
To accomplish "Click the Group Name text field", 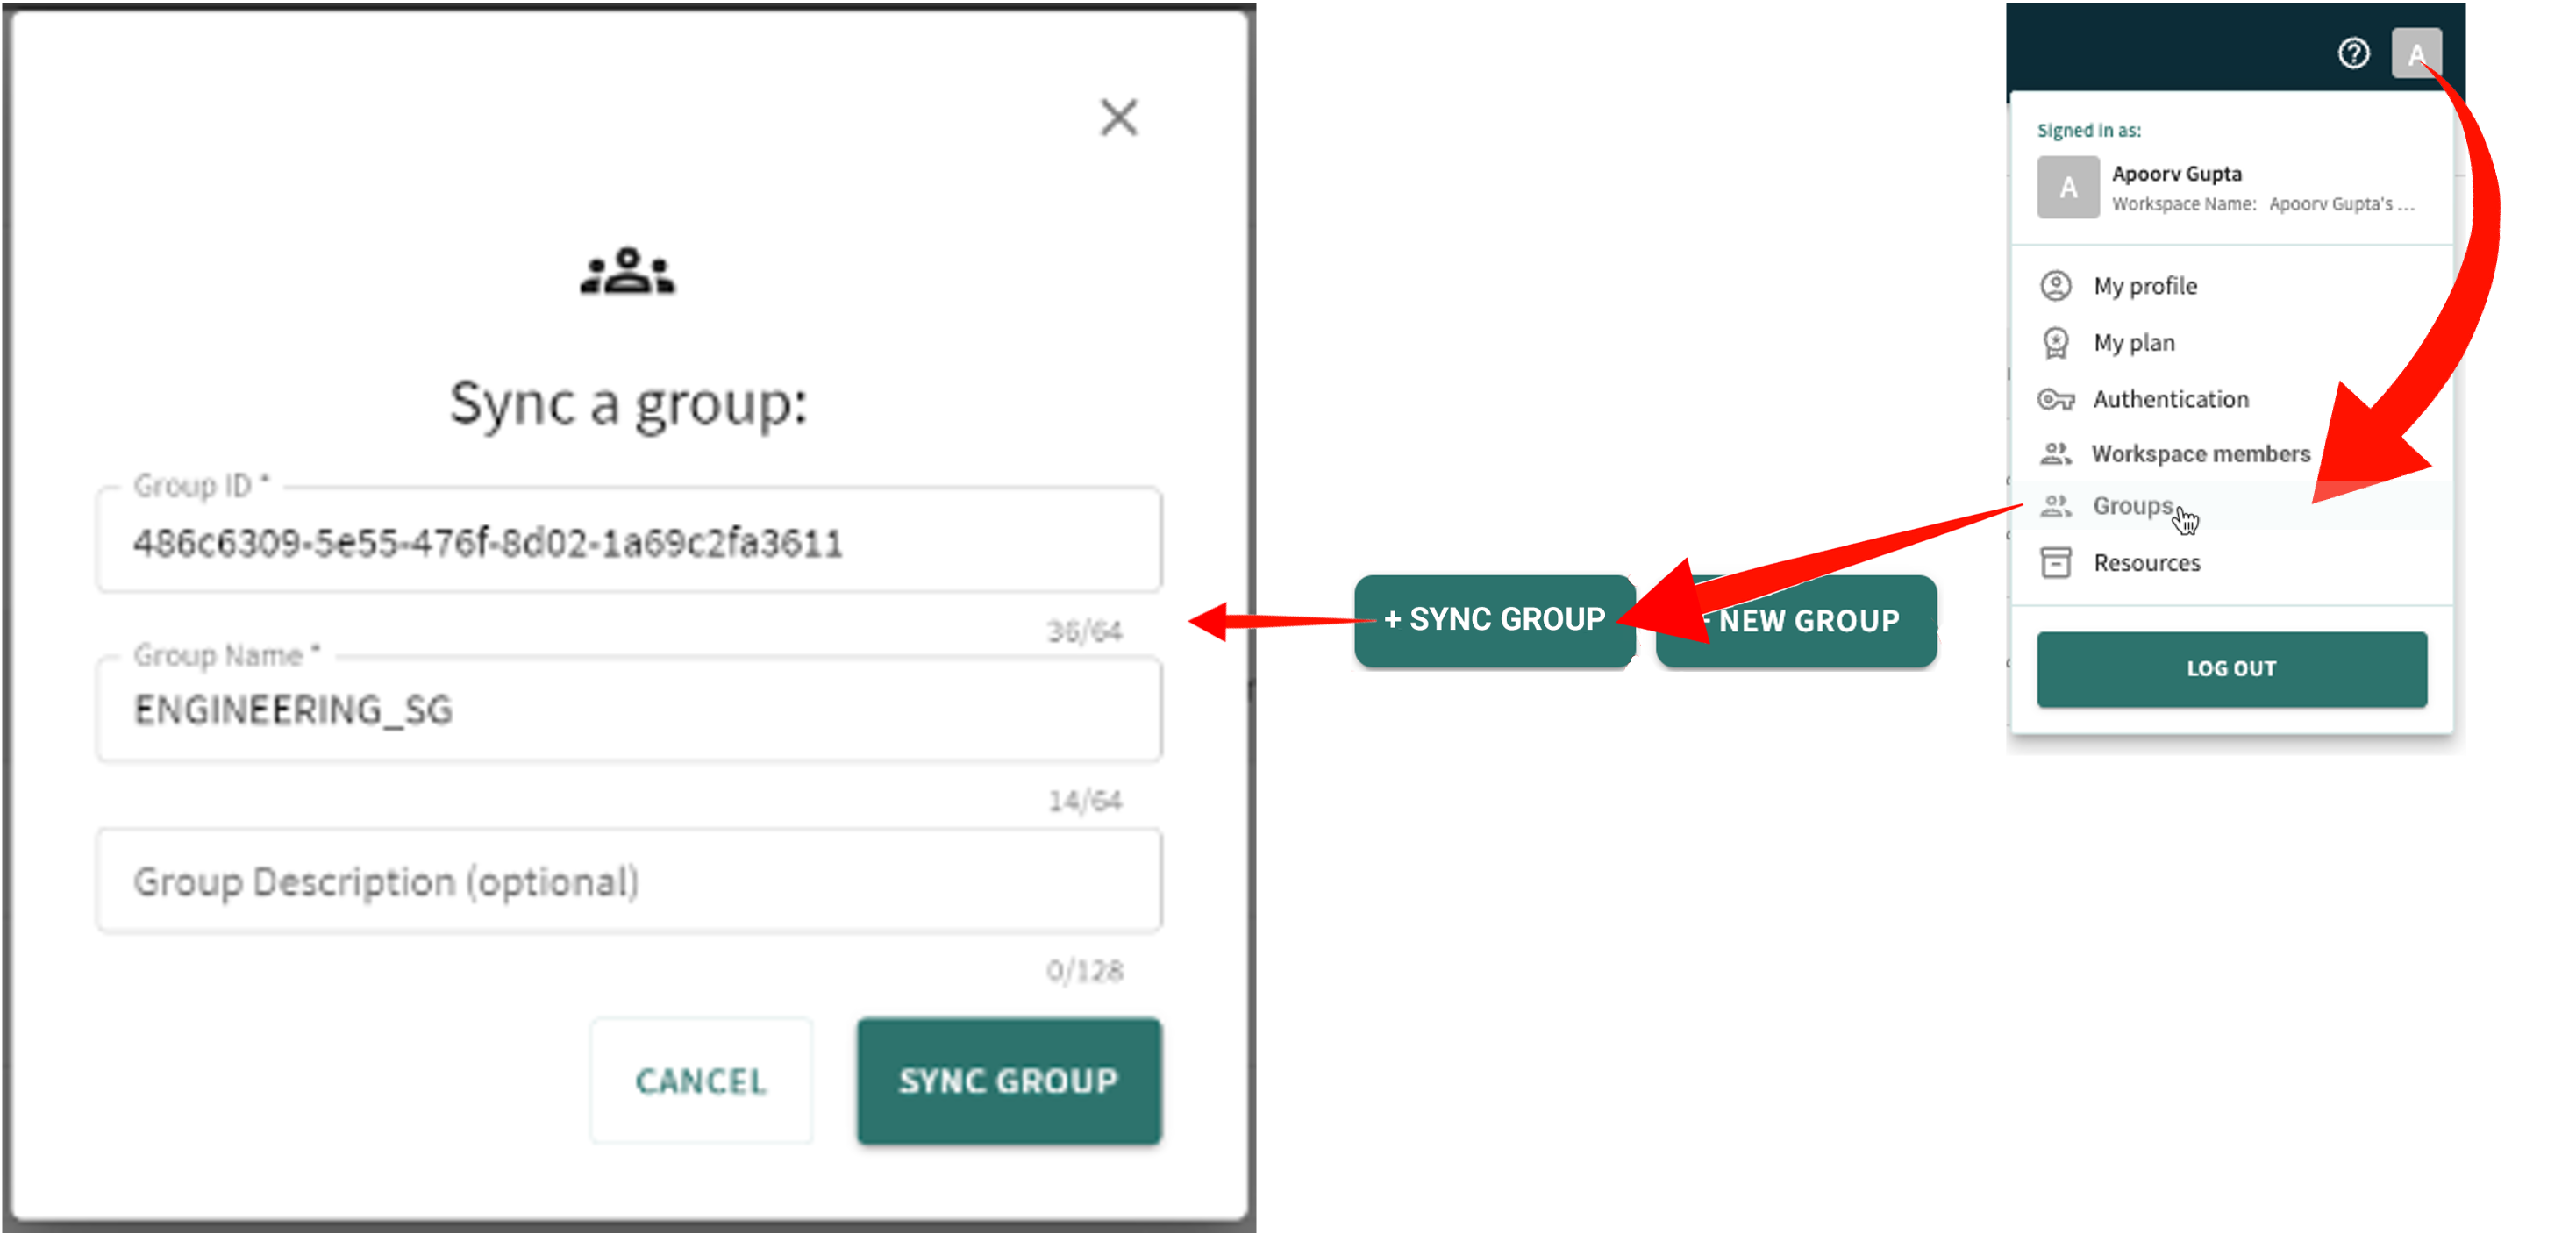I will 631,710.
